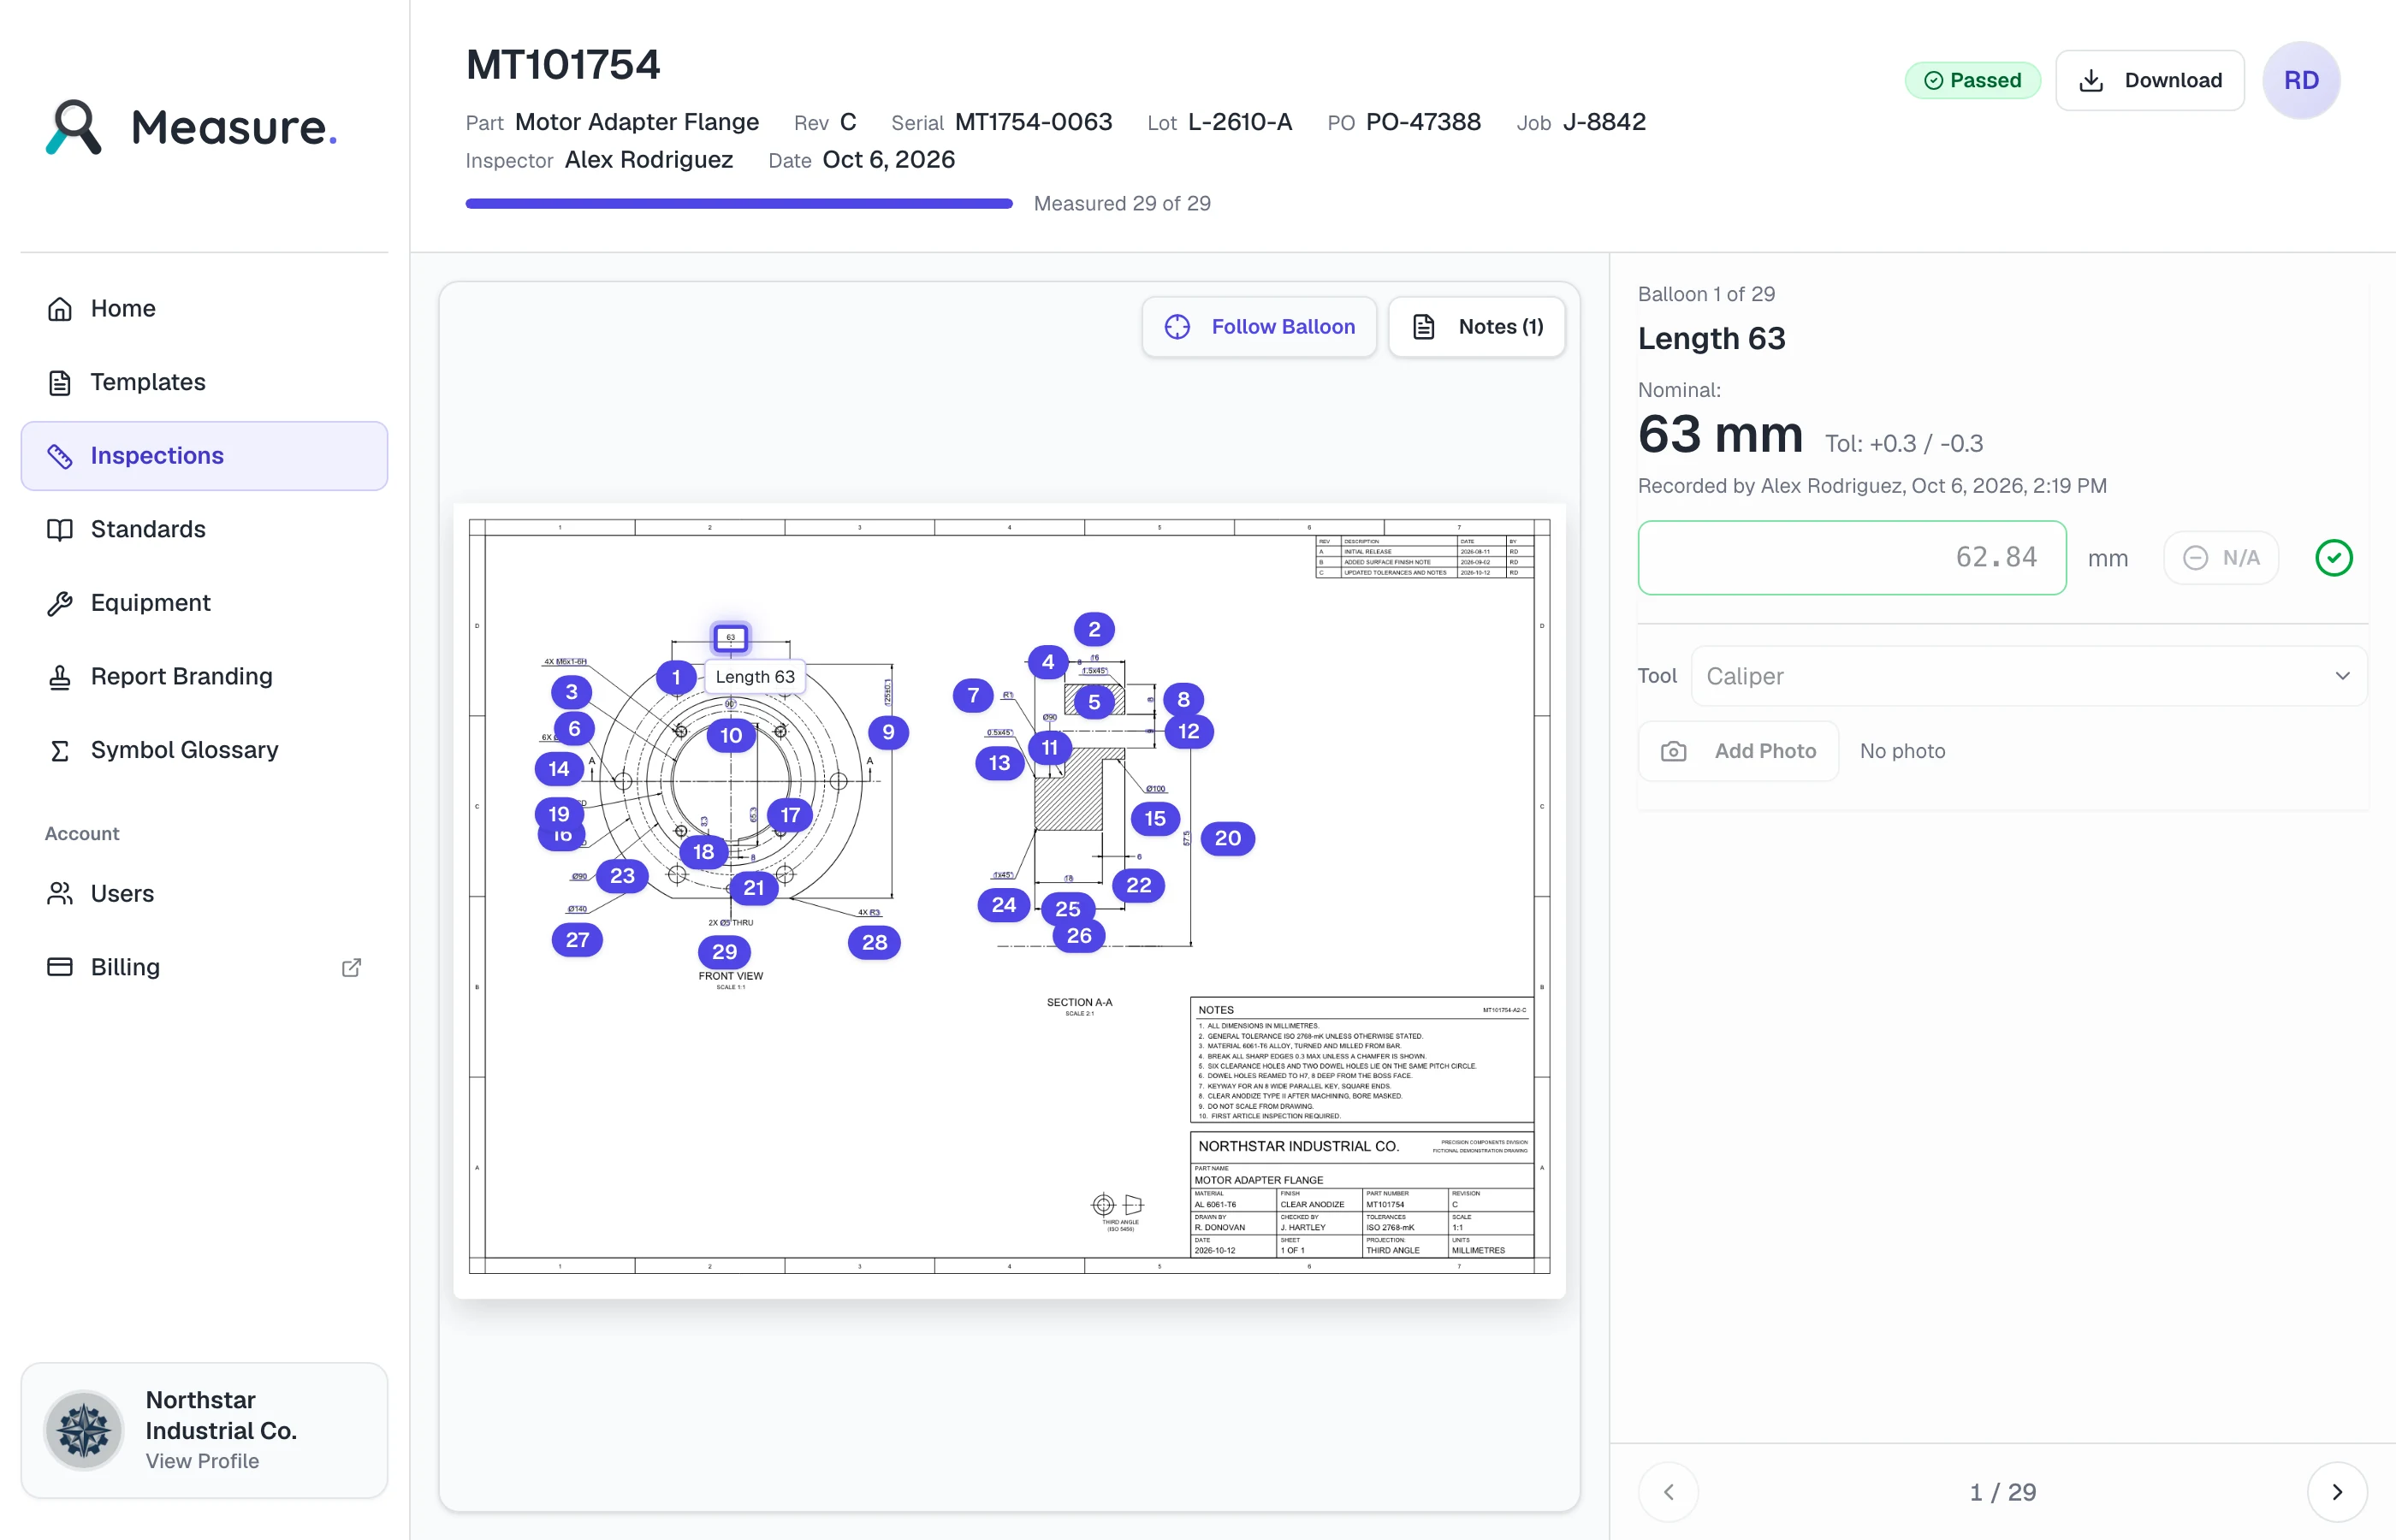Open View Profile for Northstar Industrial

click(202, 1461)
